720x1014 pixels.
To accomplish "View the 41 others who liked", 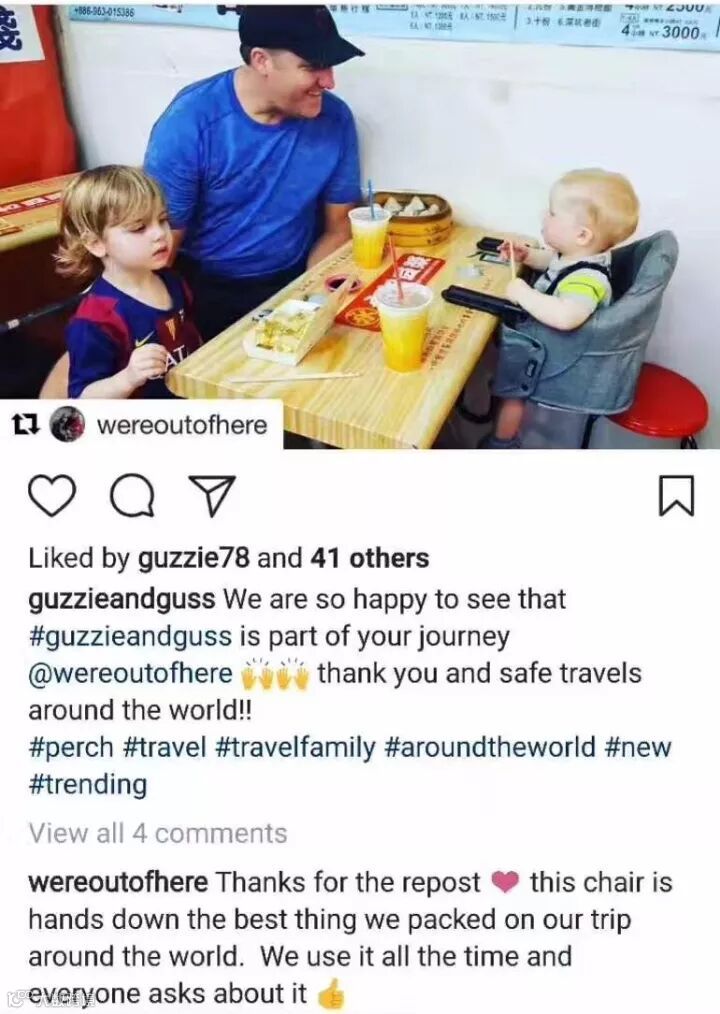I will [x=369, y=559].
